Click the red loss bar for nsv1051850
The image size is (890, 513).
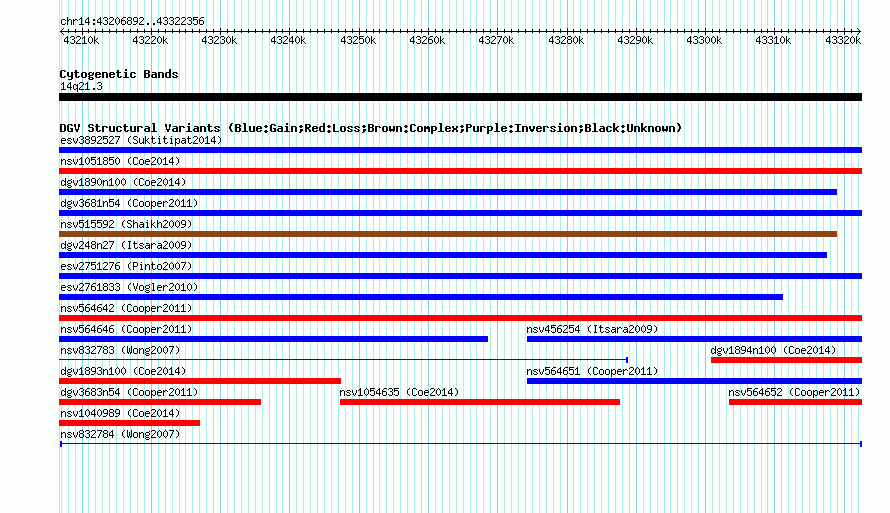(x=460, y=171)
